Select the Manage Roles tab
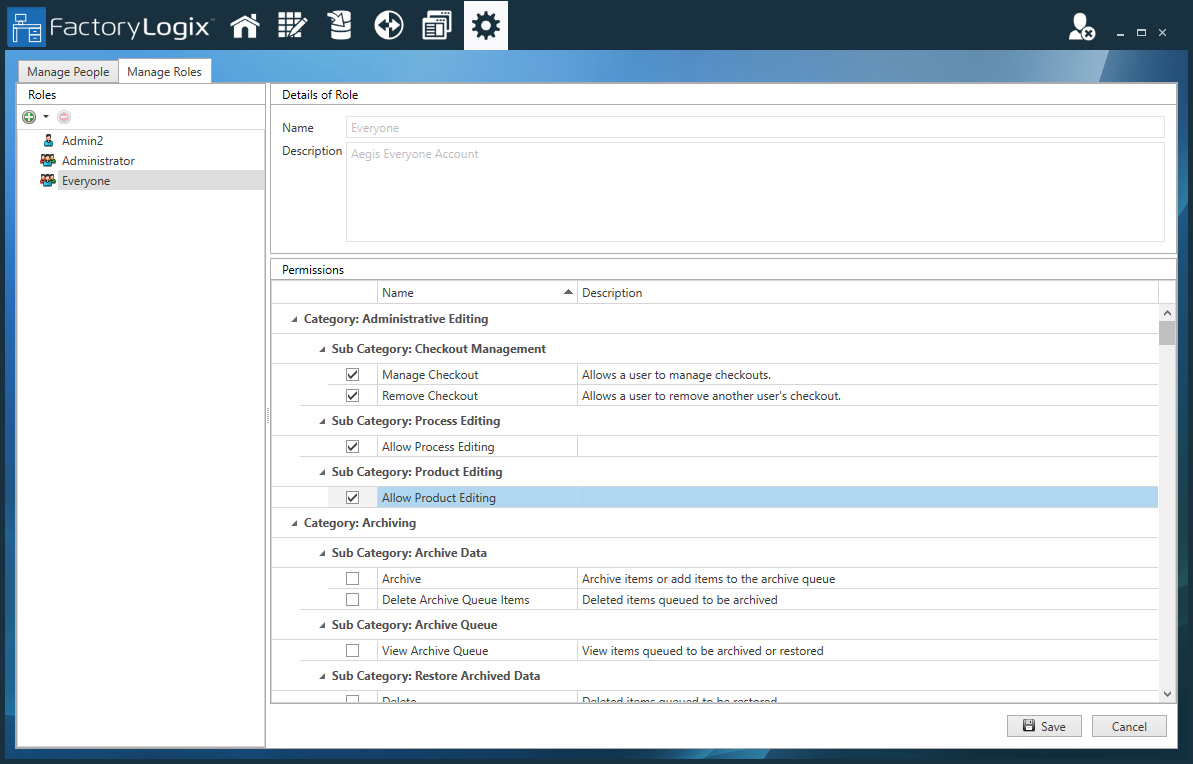The width and height of the screenshot is (1193, 764). tap(165, 71)
